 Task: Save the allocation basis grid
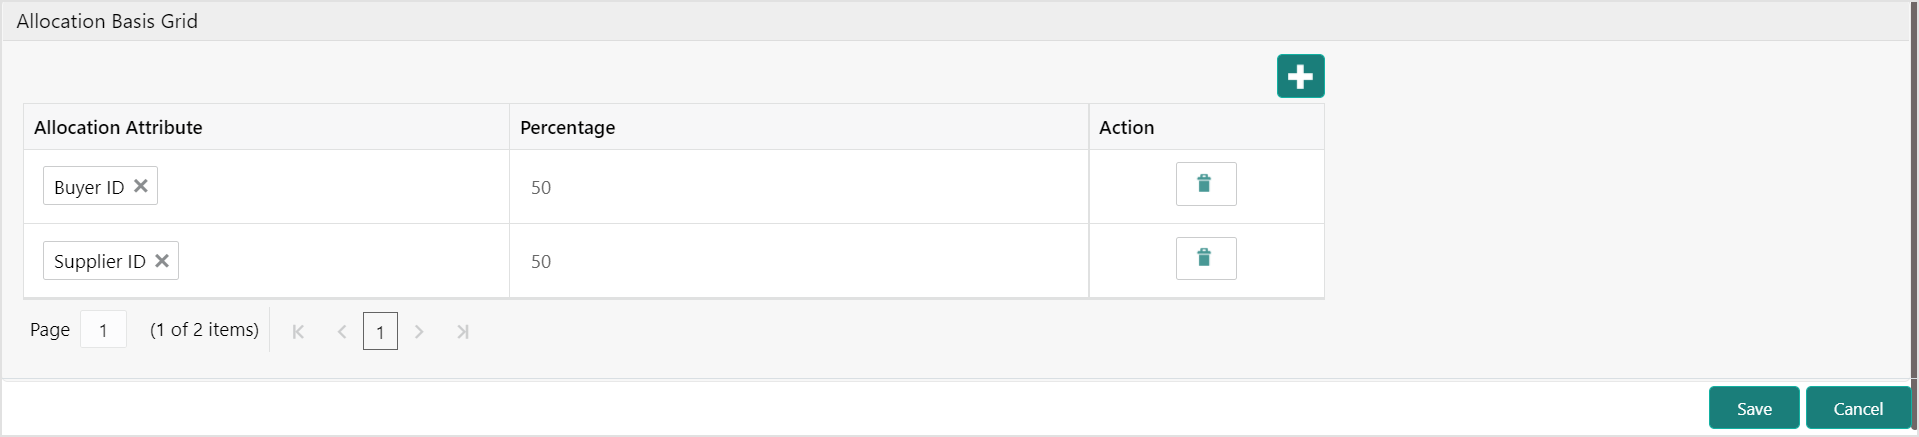(x=1753, y=408)
